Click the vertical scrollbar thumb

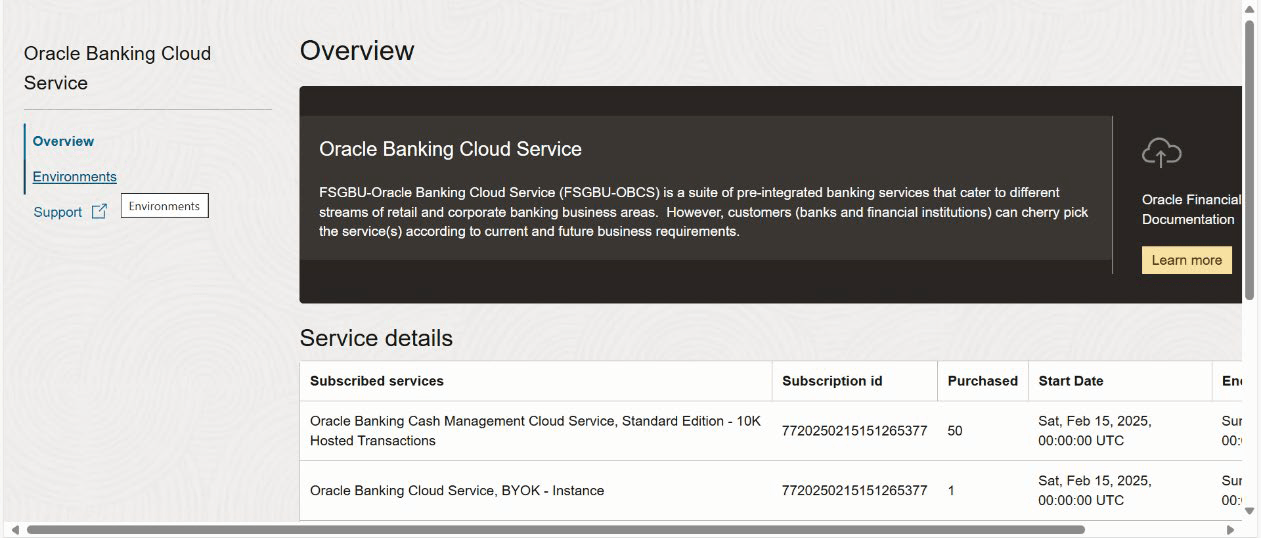pyautogui.click(x=1249, y=160)
